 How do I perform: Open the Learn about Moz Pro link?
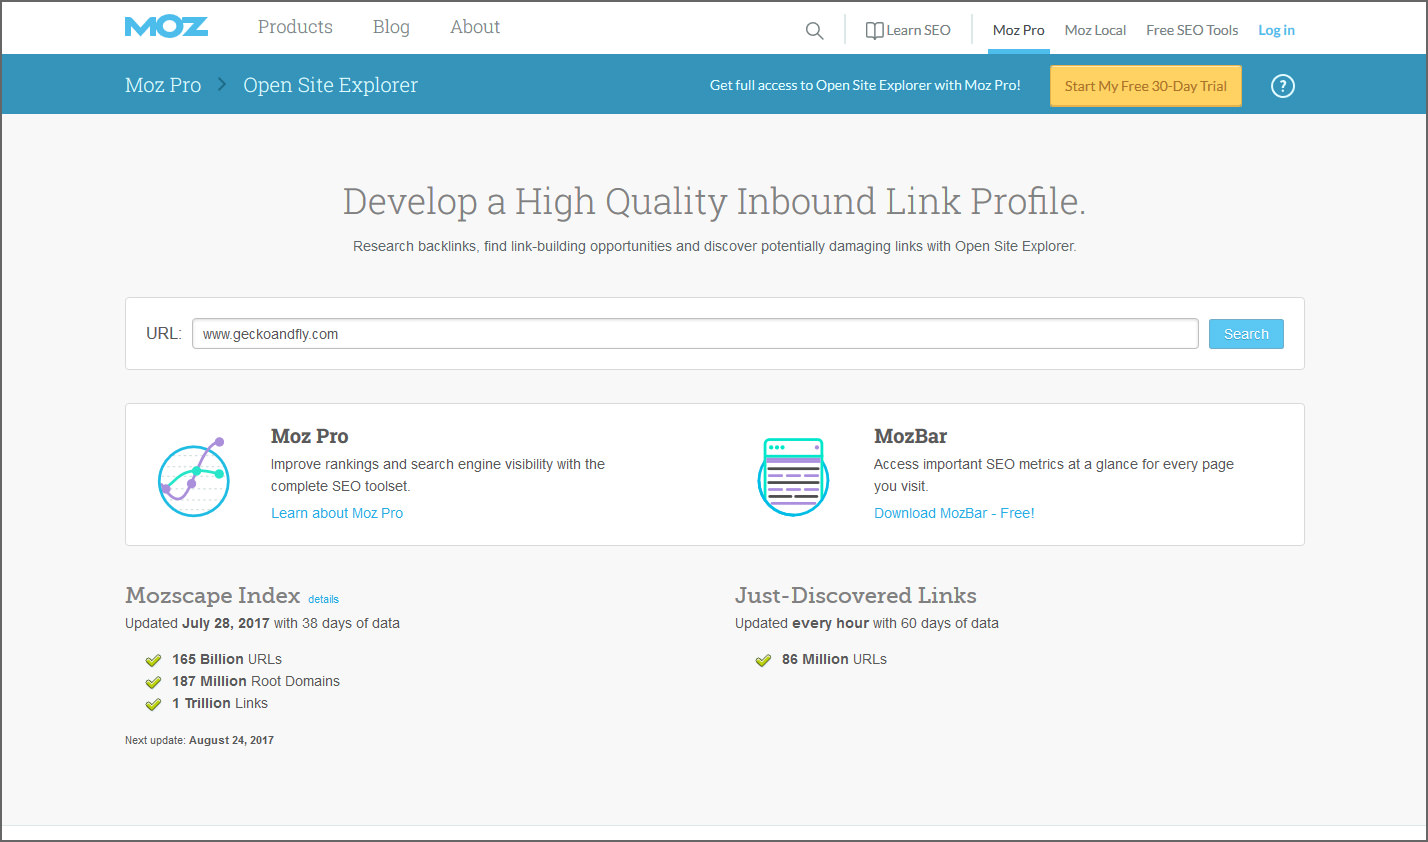point(337,513)
